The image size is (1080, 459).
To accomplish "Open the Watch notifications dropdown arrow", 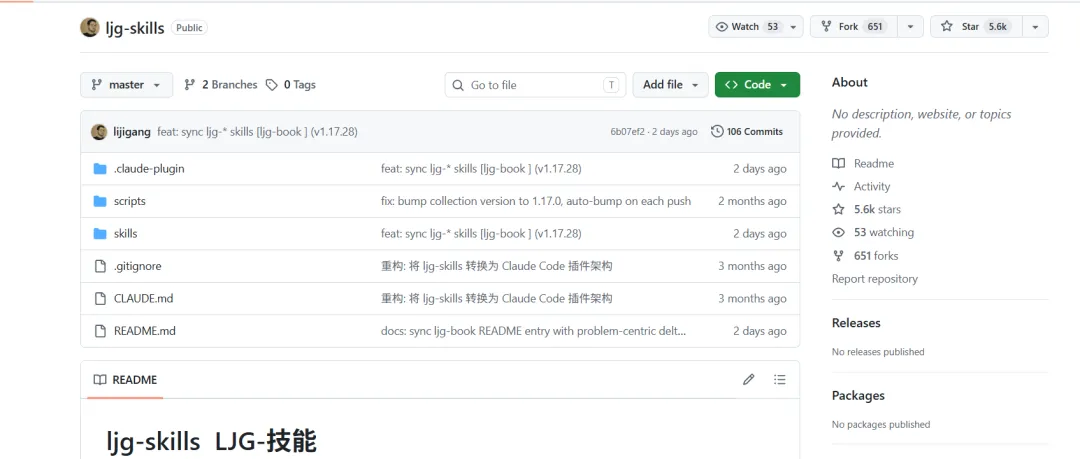I will pos(793,27).
